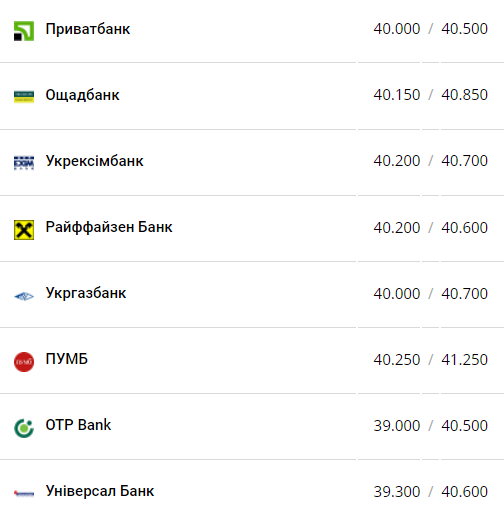504x521 pixels.
Task: Select the Укрексімбанк row name
Action: (94, 161)
